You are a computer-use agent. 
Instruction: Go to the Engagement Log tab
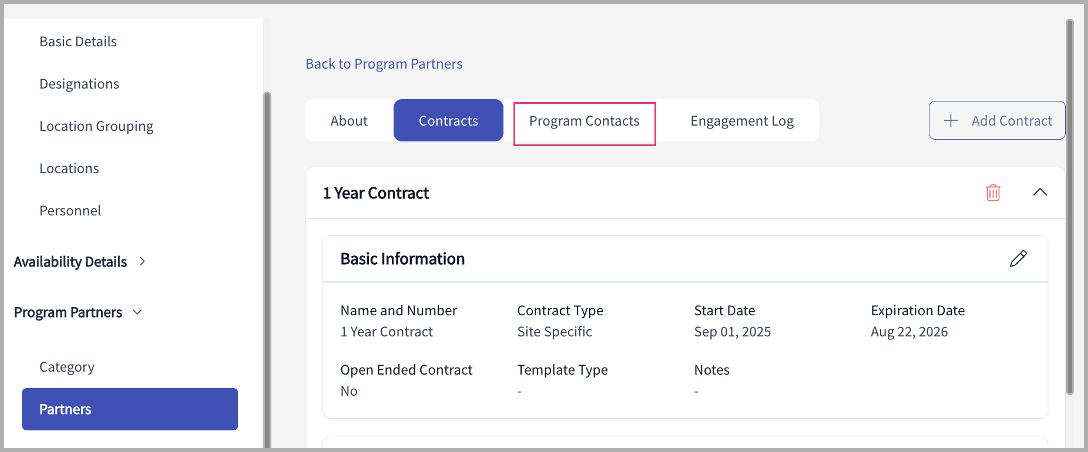(742, 121)
